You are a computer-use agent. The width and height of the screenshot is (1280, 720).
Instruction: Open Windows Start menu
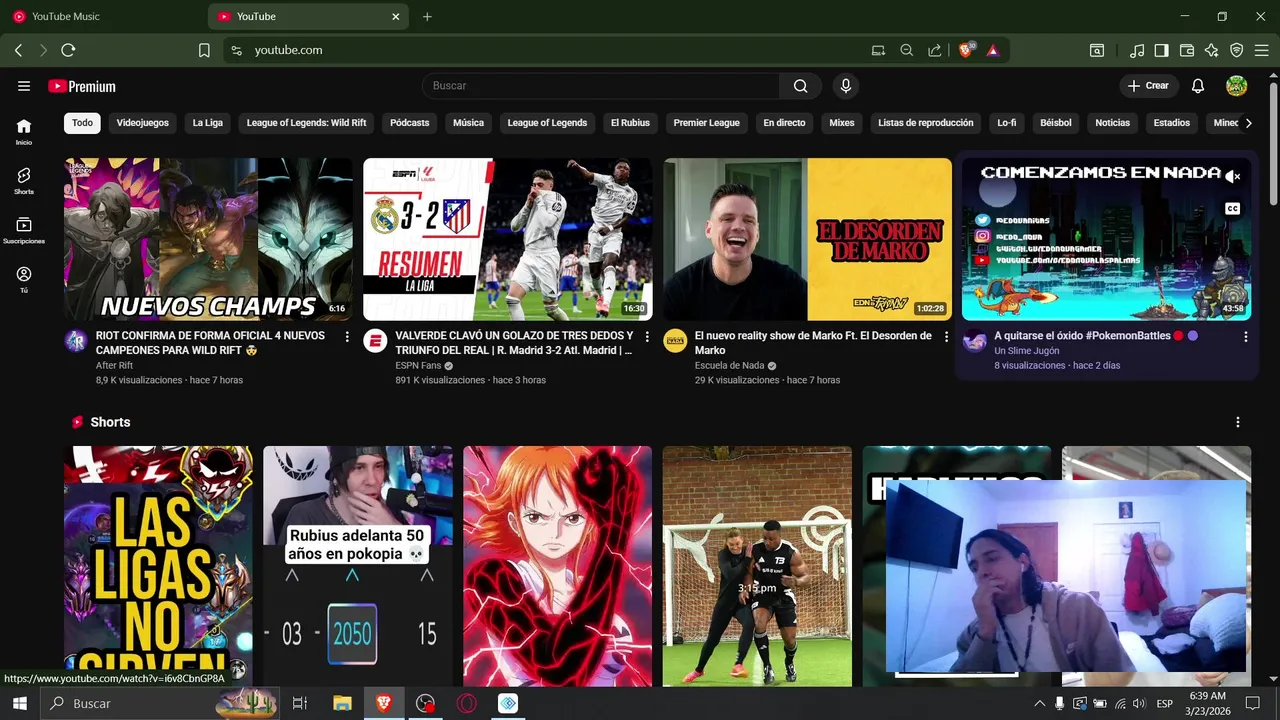(19, 704)
